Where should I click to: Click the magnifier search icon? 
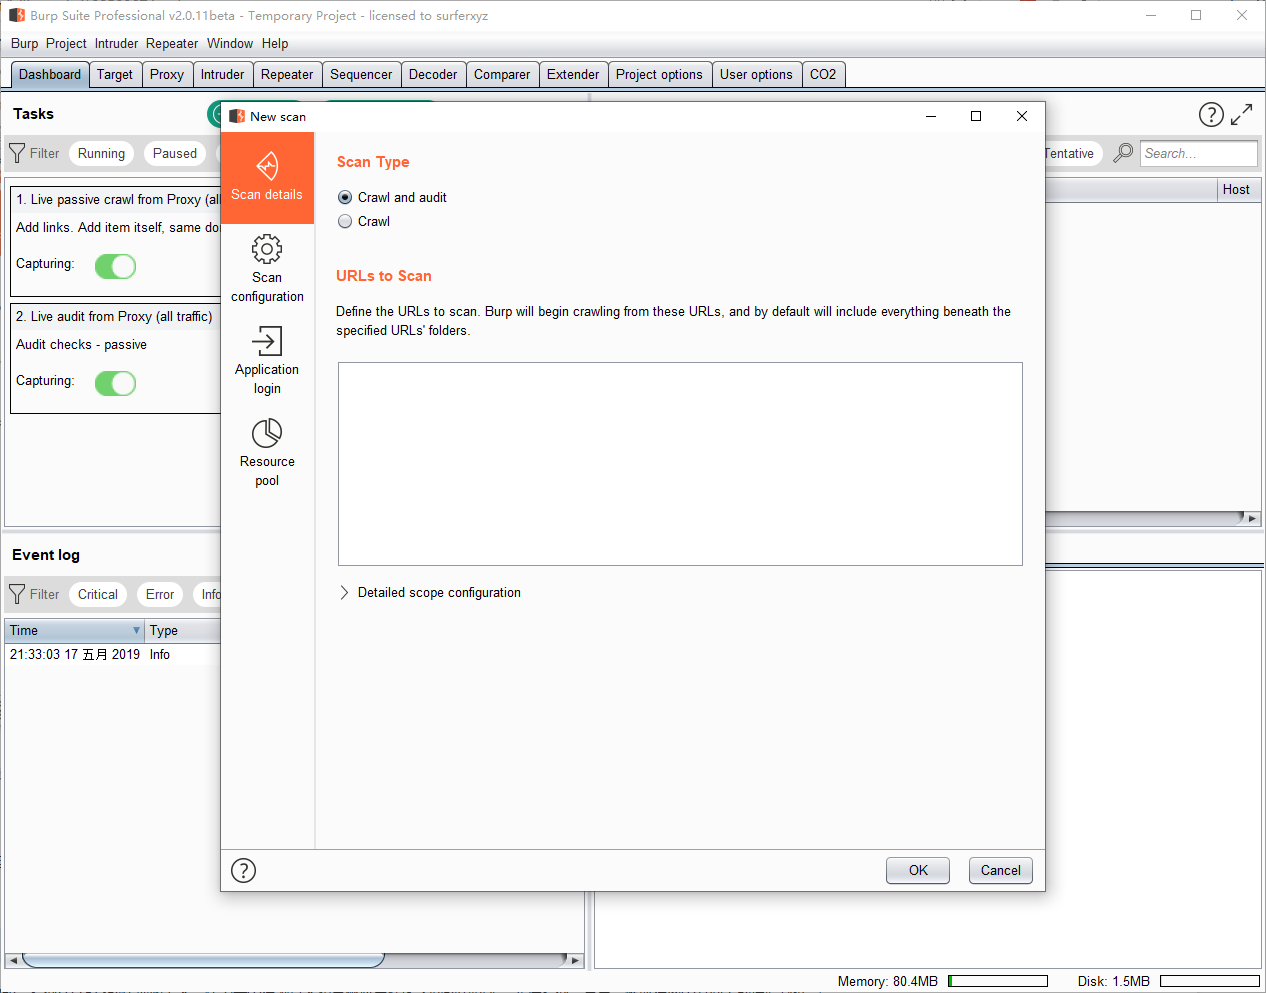tap(1123, 153)
